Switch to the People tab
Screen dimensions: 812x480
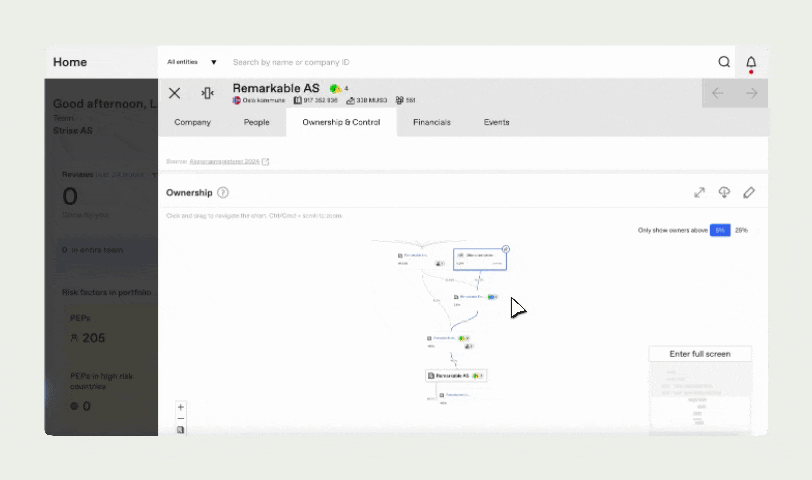(256, 122)
